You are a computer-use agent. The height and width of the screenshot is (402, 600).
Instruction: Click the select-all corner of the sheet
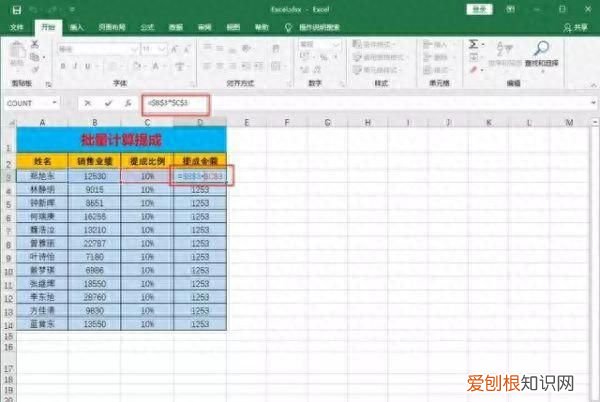tap(11, 122)
